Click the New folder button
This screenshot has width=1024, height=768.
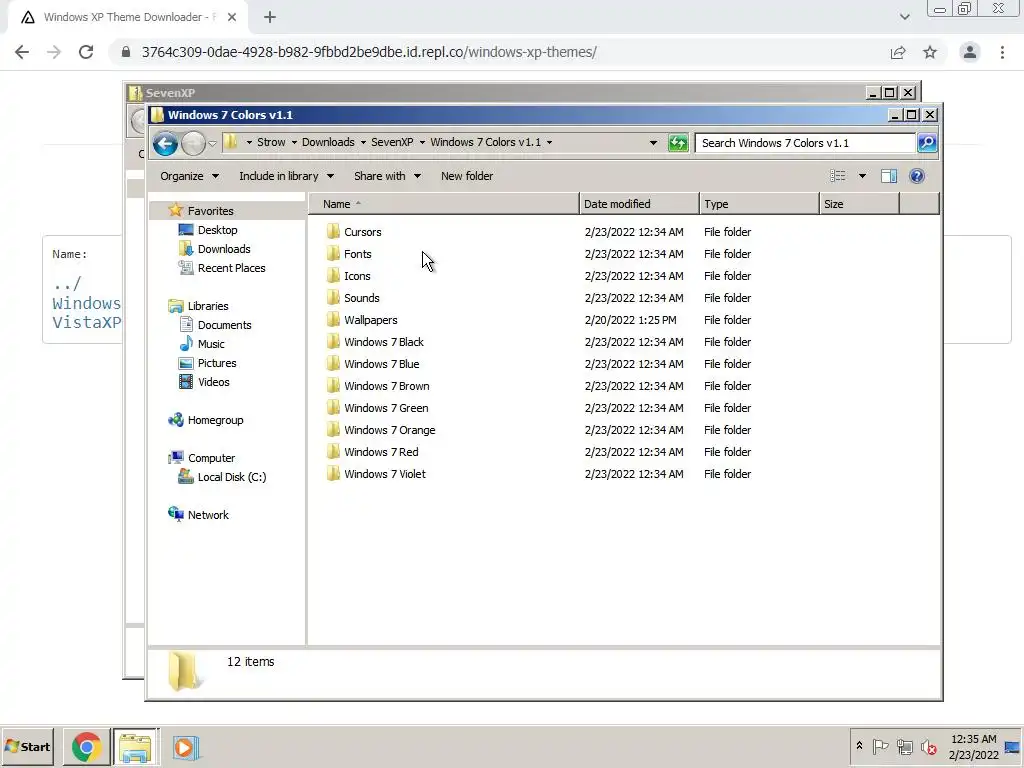(x=467, y=176)
